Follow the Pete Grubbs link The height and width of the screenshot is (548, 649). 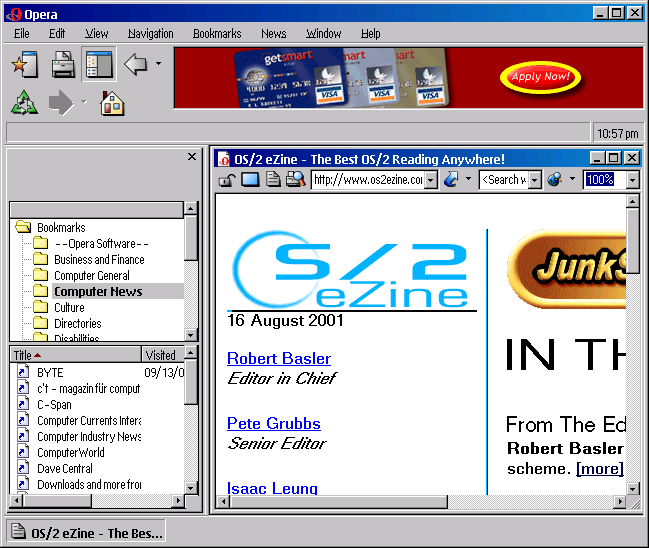274,423
